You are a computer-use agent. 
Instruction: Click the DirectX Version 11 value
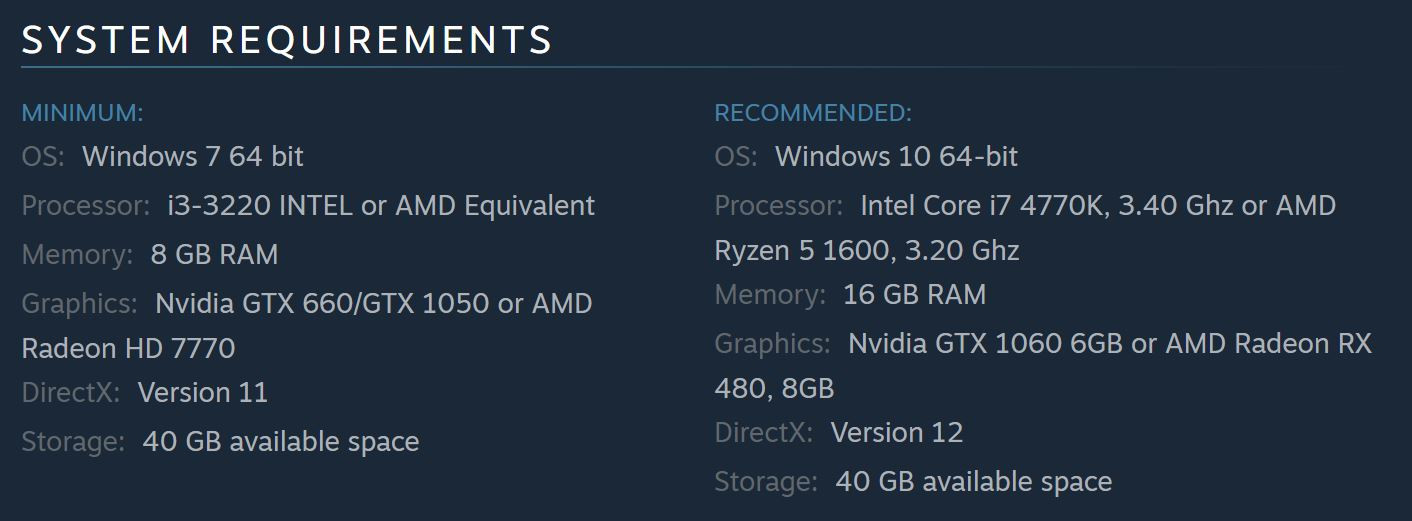[x=203, y=392]
